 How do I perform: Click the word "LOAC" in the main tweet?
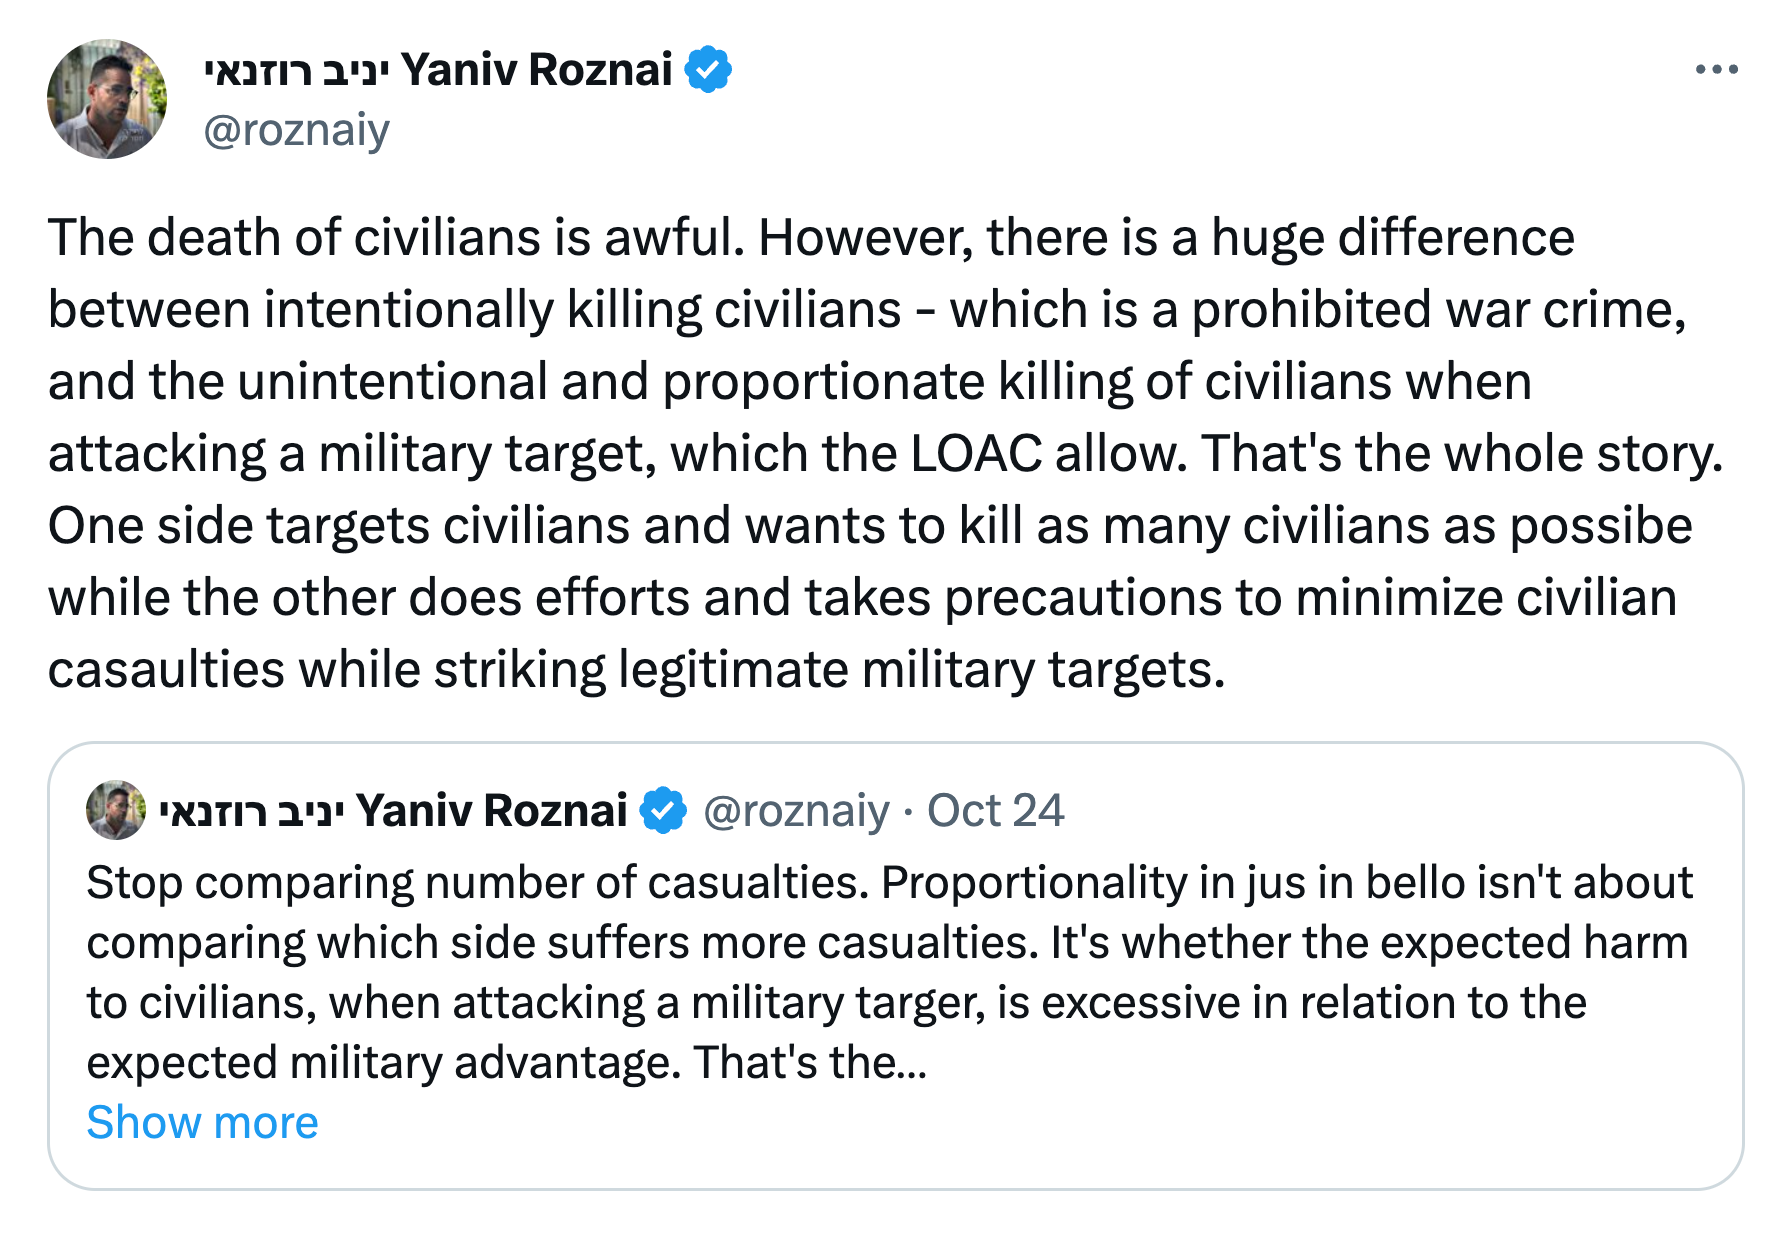pyautogui.click(x=976, y=454)
